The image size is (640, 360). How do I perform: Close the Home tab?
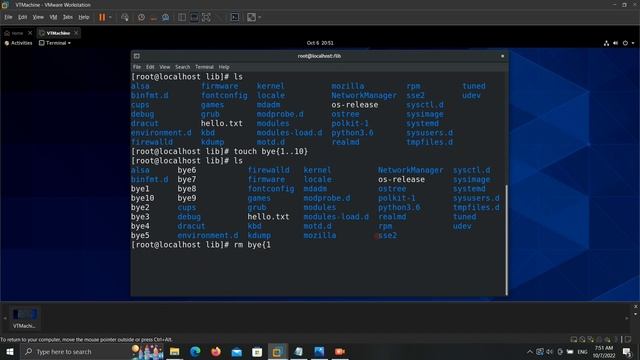pos(30,33)
